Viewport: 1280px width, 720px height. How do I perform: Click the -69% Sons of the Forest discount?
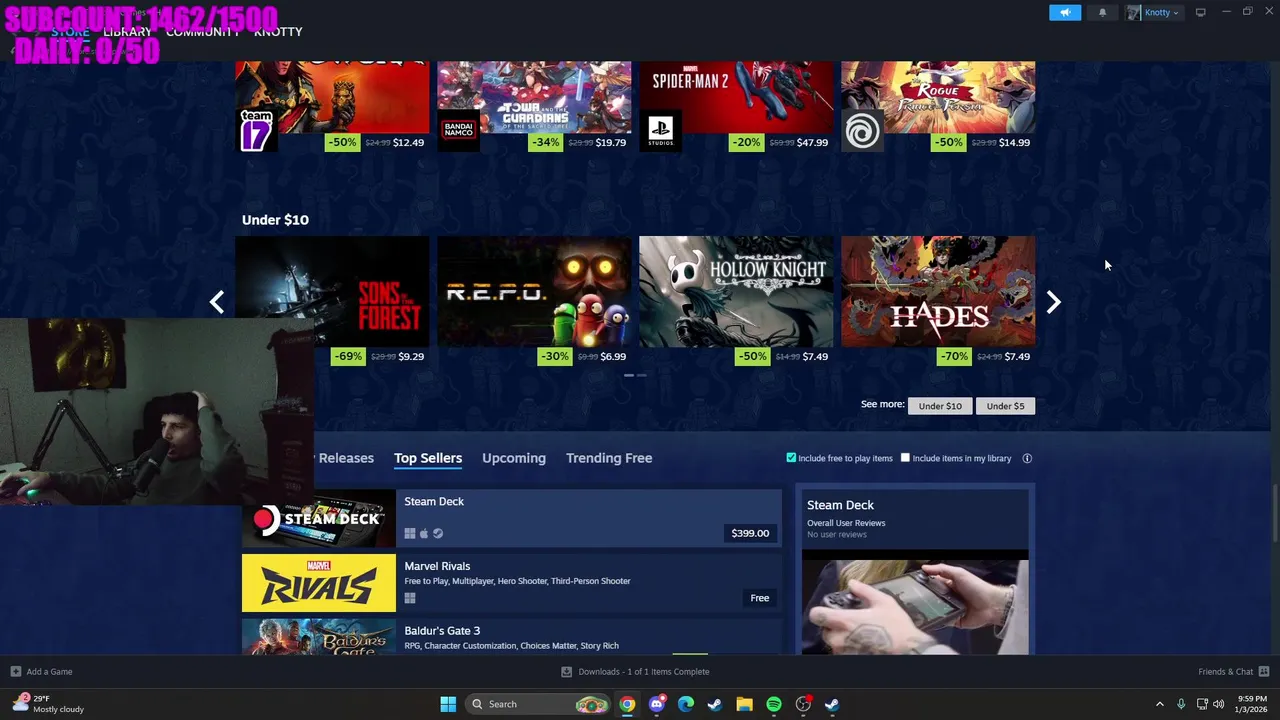tap(347, 356)
